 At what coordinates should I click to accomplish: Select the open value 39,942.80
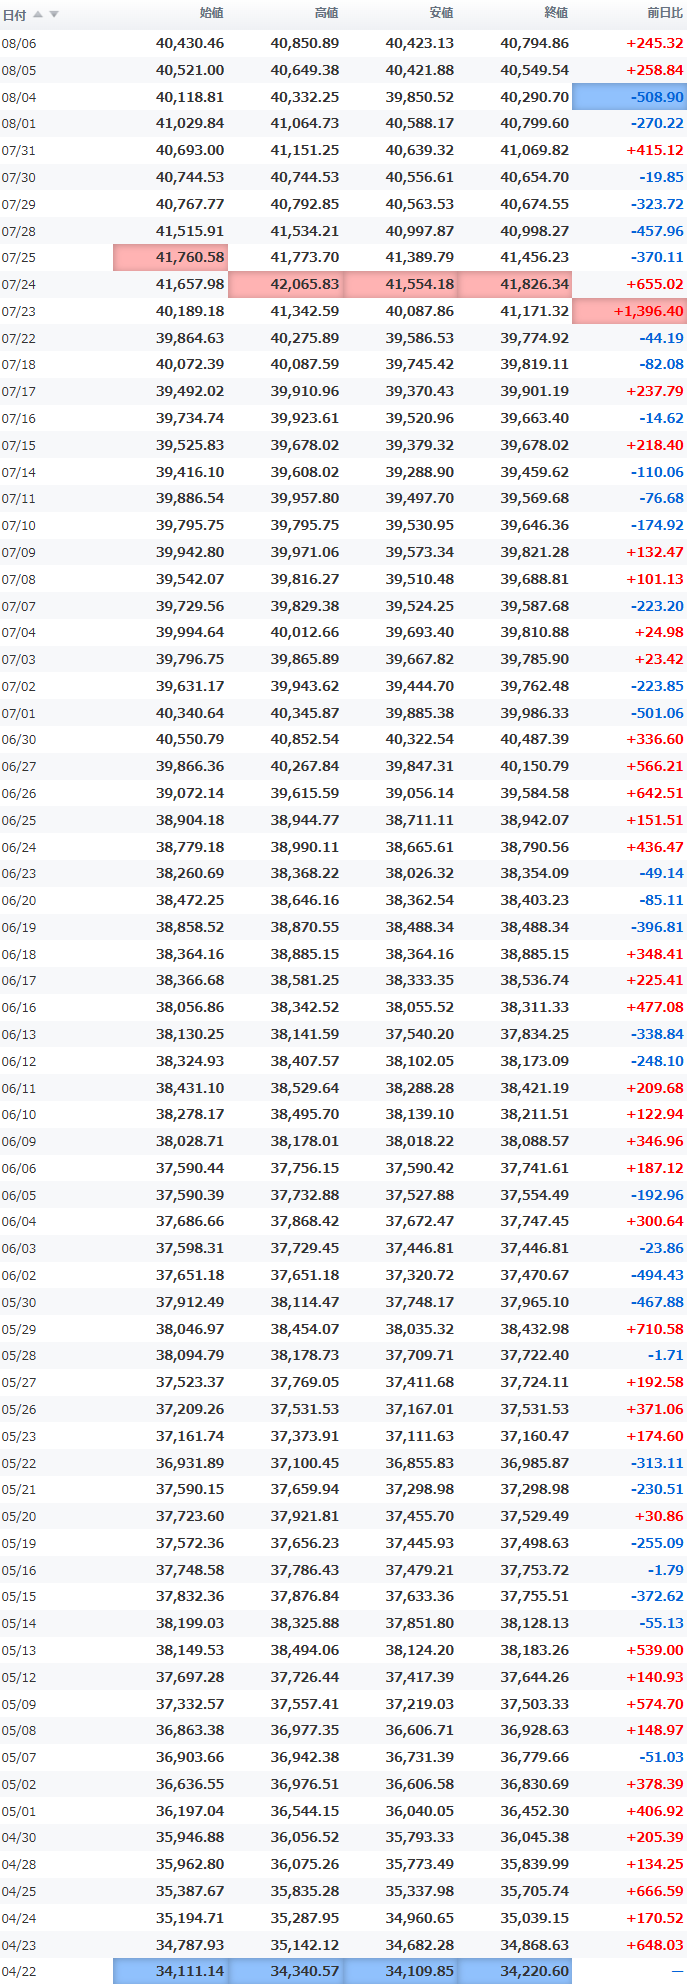190,552
